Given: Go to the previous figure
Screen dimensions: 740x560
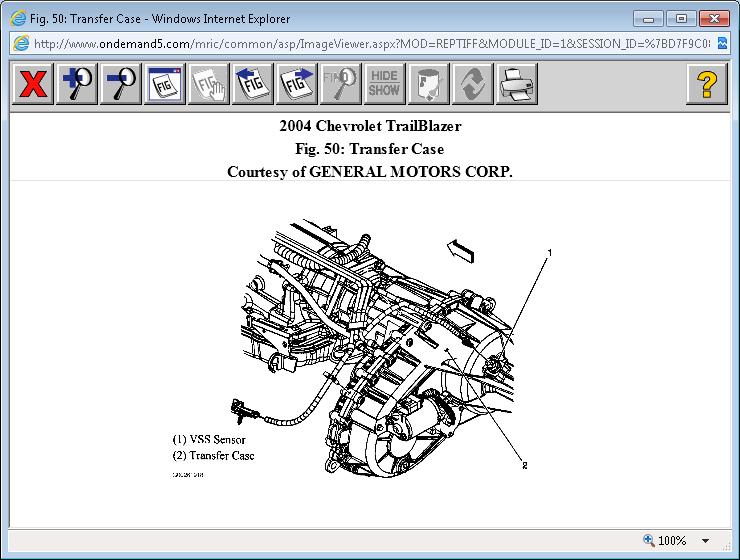Looking at the screenshot, I should coord(253,84).
